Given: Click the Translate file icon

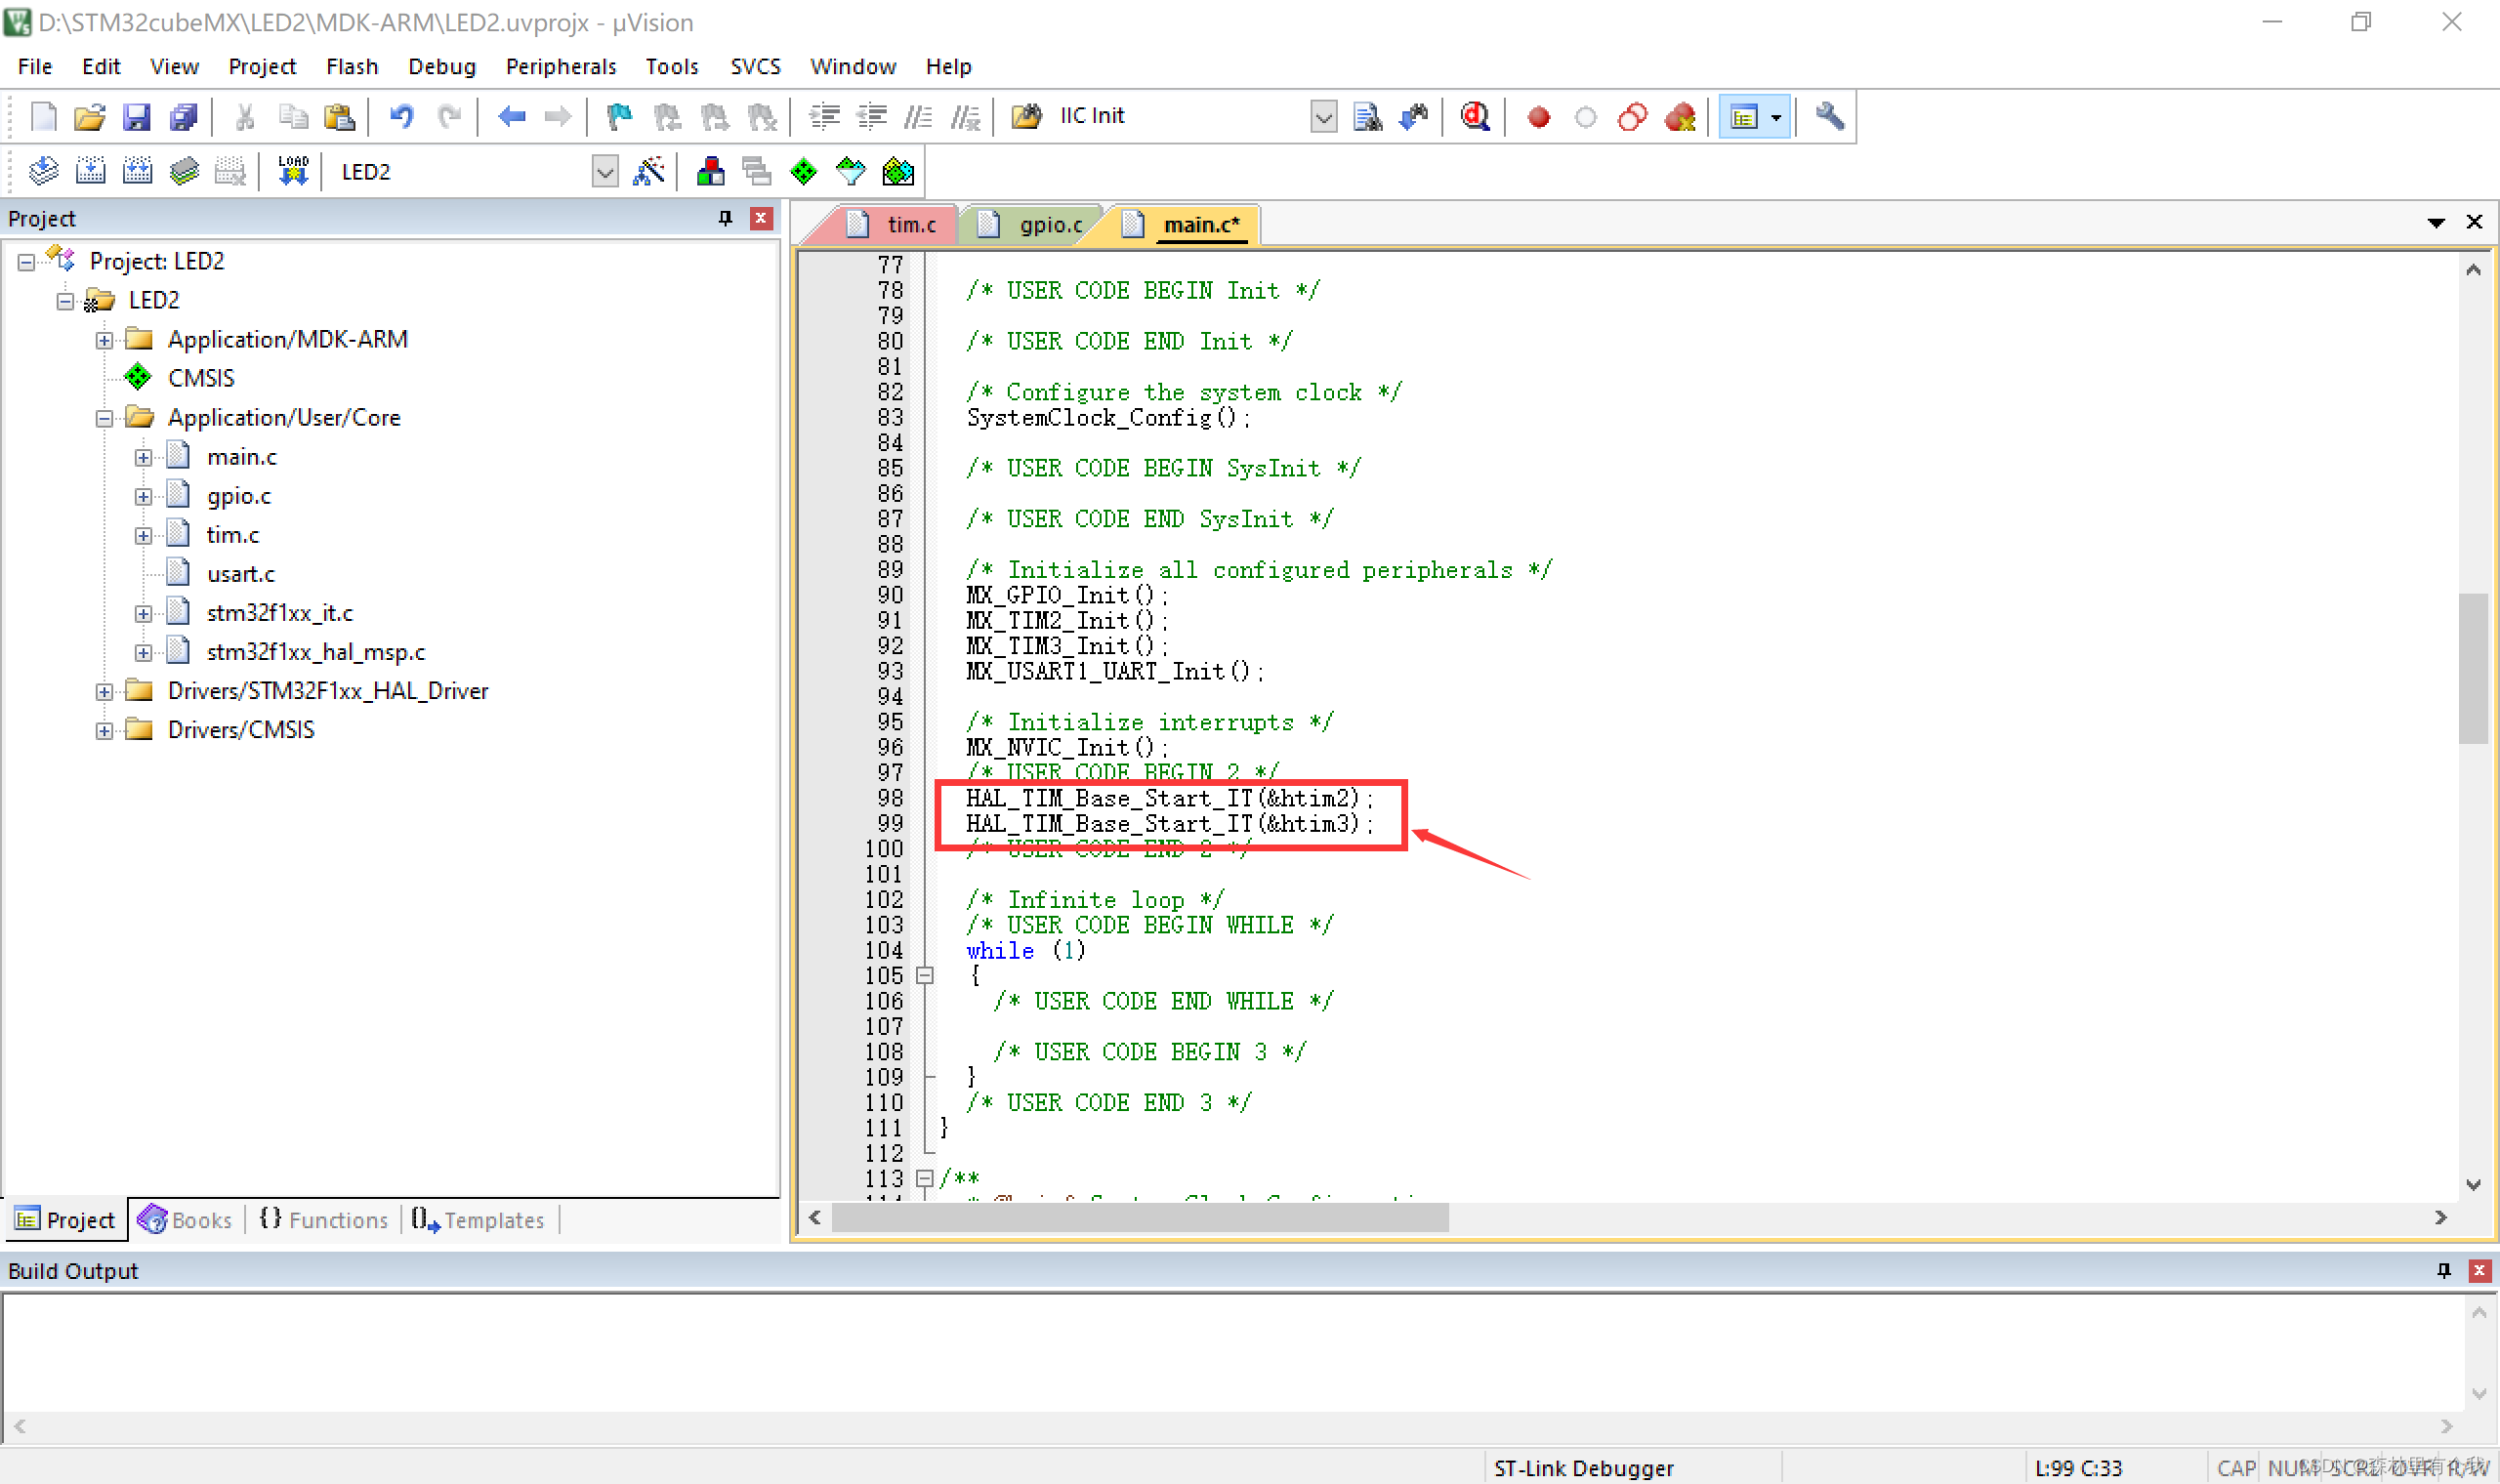Looking at the screenshot, I should coord(43,172).
